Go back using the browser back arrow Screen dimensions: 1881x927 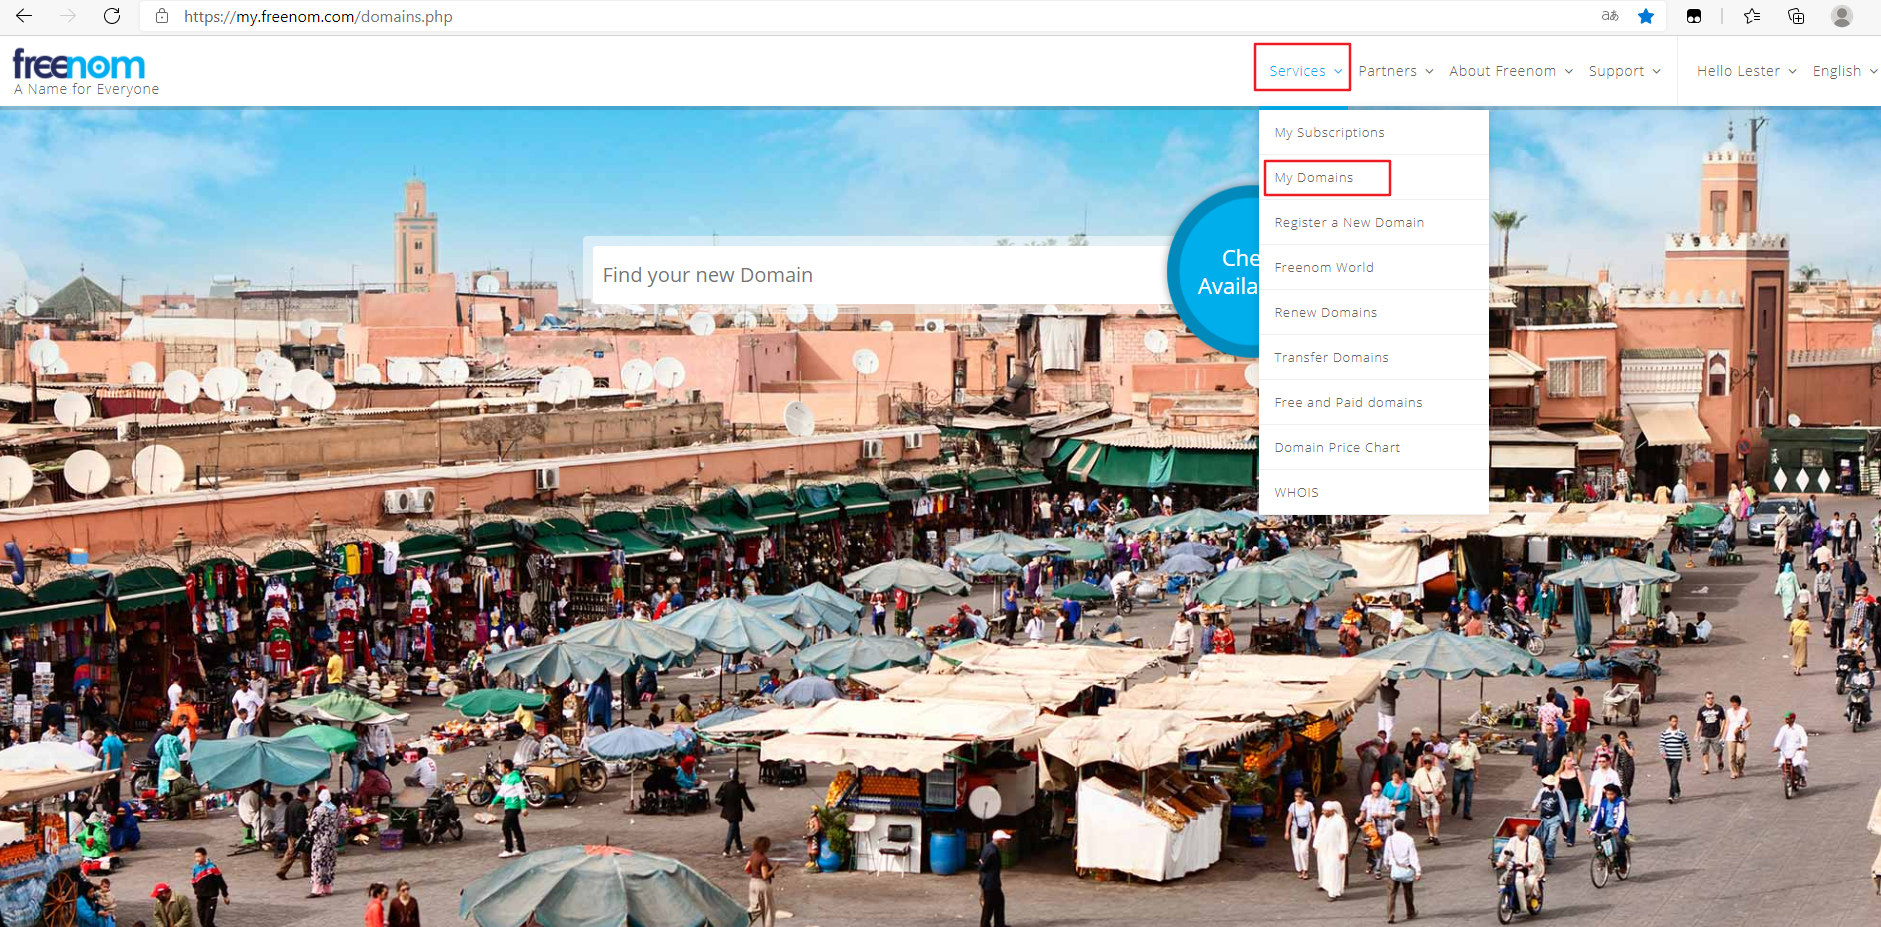pos(24,16)
